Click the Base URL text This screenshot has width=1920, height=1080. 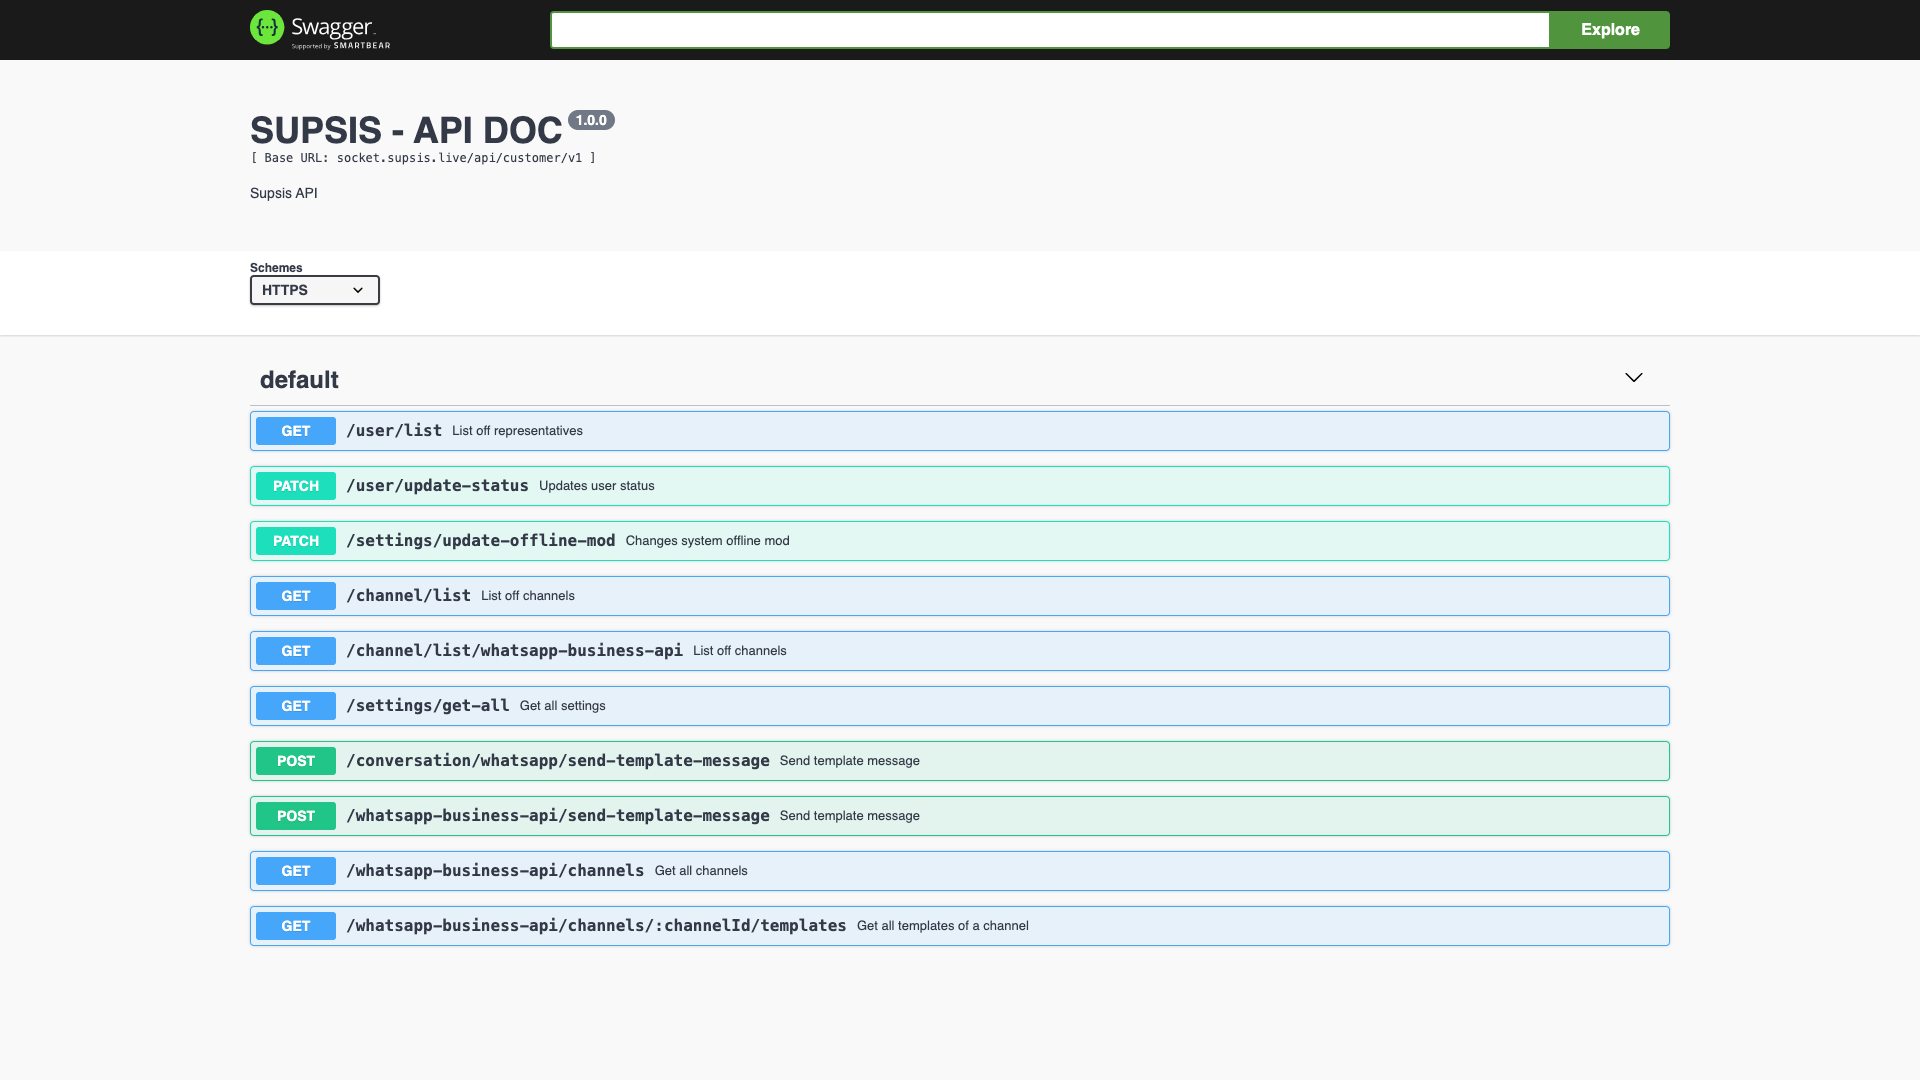click(423, 158)
